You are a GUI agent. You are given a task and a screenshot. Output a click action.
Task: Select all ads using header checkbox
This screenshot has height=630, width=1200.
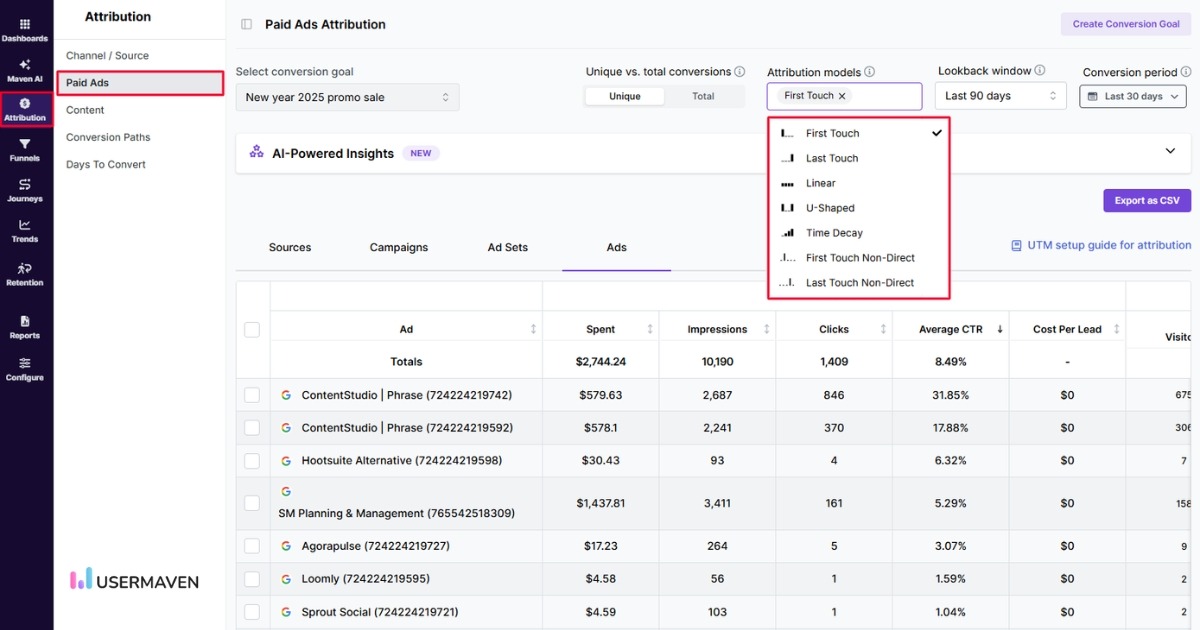[251, 328]
